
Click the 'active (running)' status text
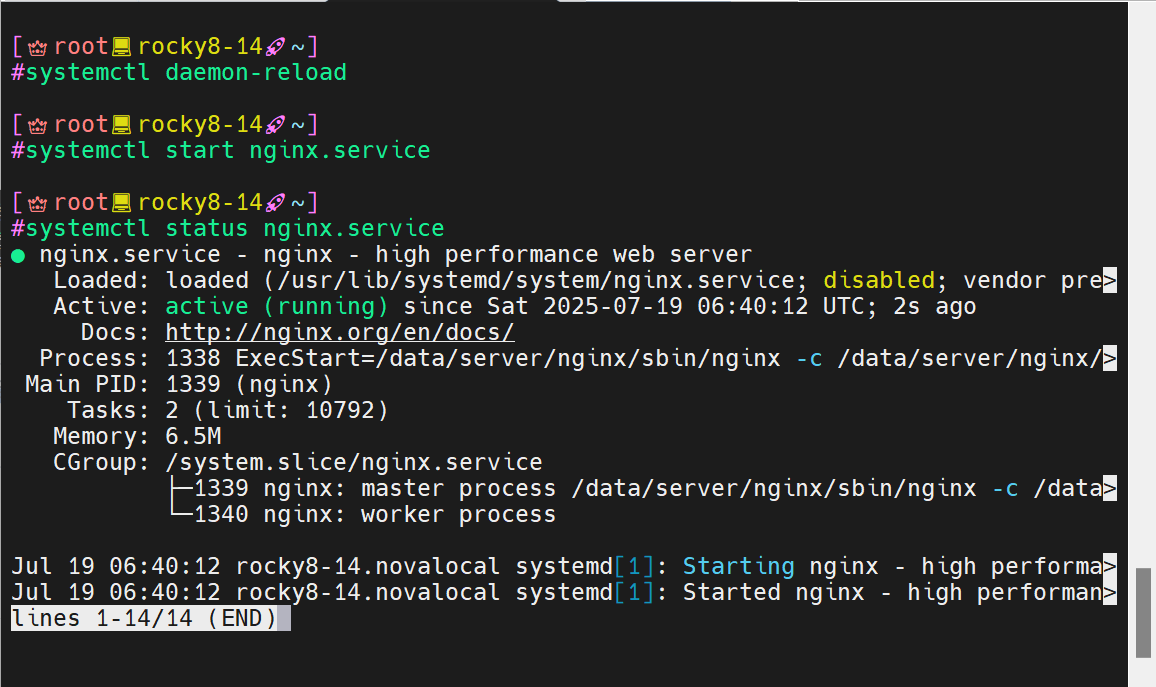coord(276,307)
